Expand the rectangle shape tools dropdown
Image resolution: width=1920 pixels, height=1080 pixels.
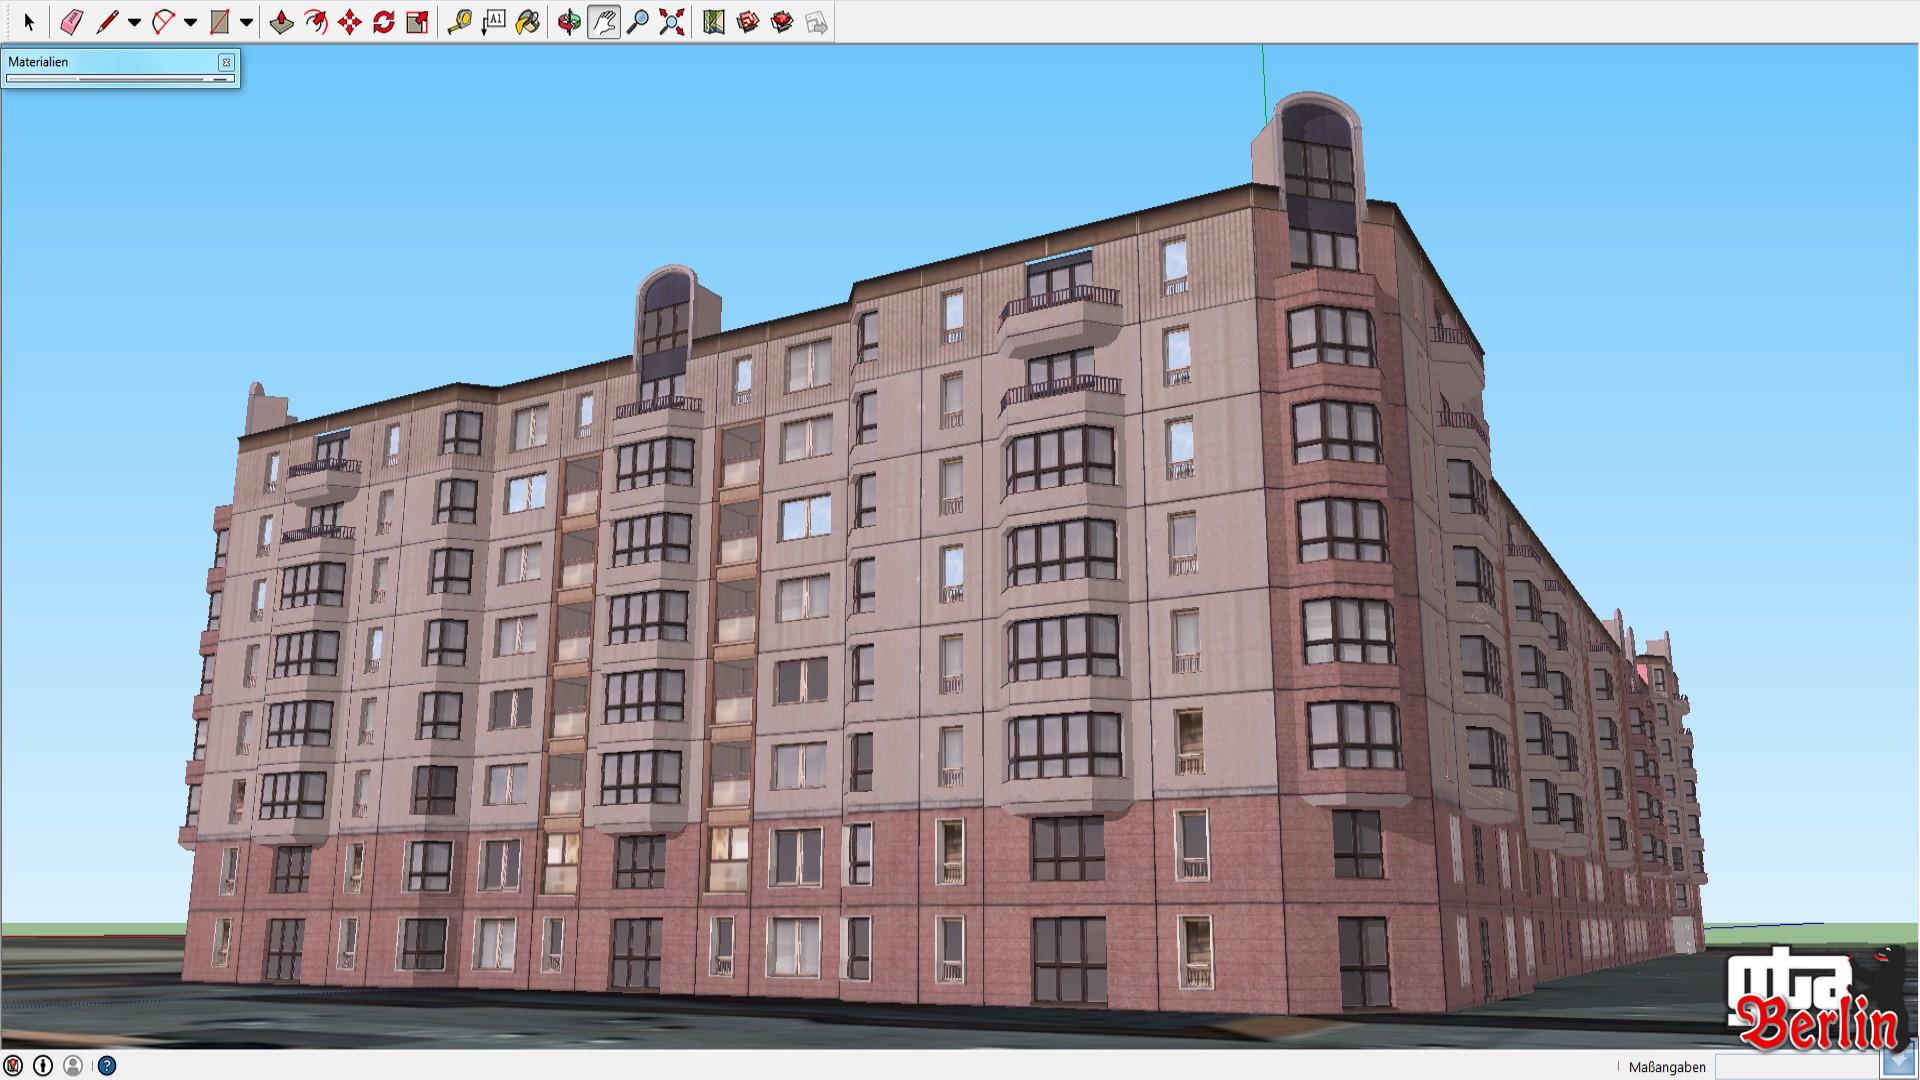(x=246, y=22)
